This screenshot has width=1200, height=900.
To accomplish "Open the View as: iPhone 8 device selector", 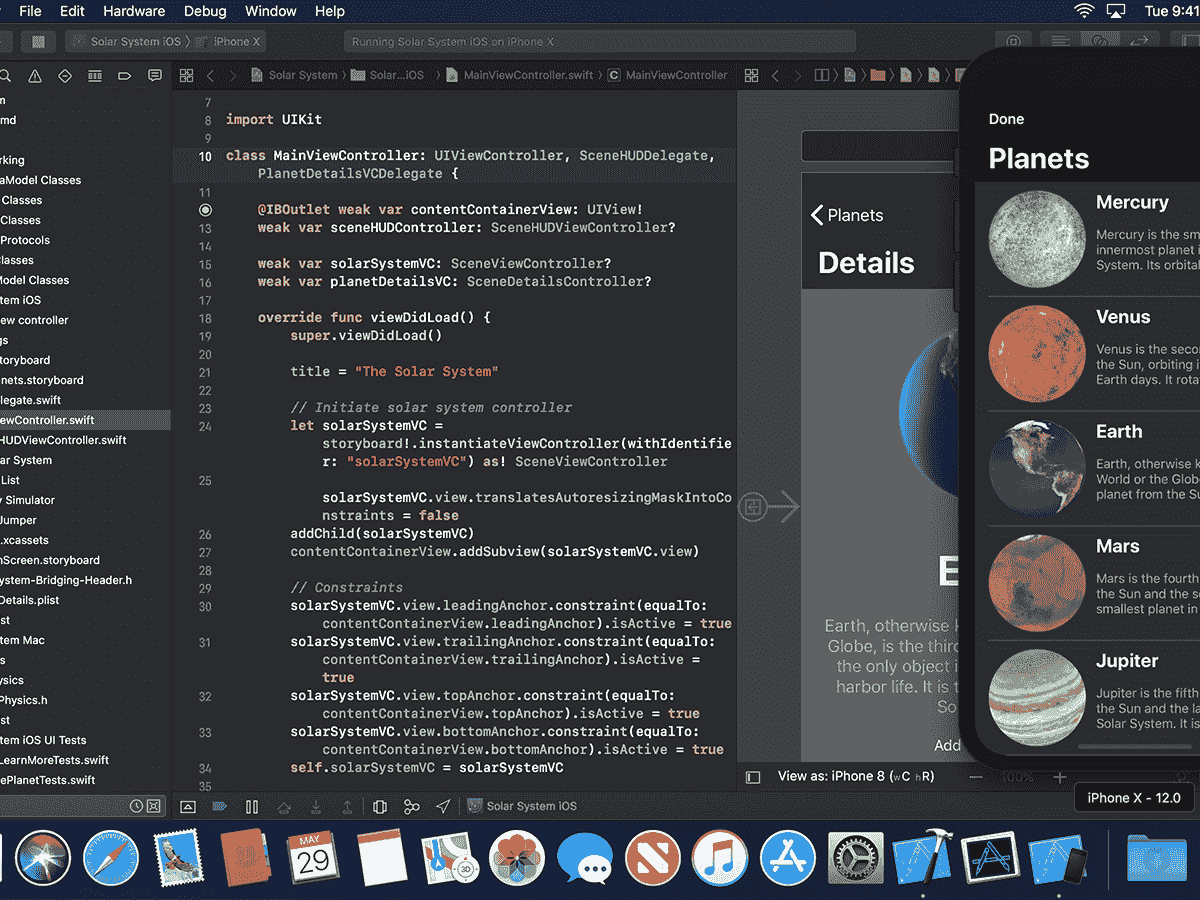I will pos(856,776).
